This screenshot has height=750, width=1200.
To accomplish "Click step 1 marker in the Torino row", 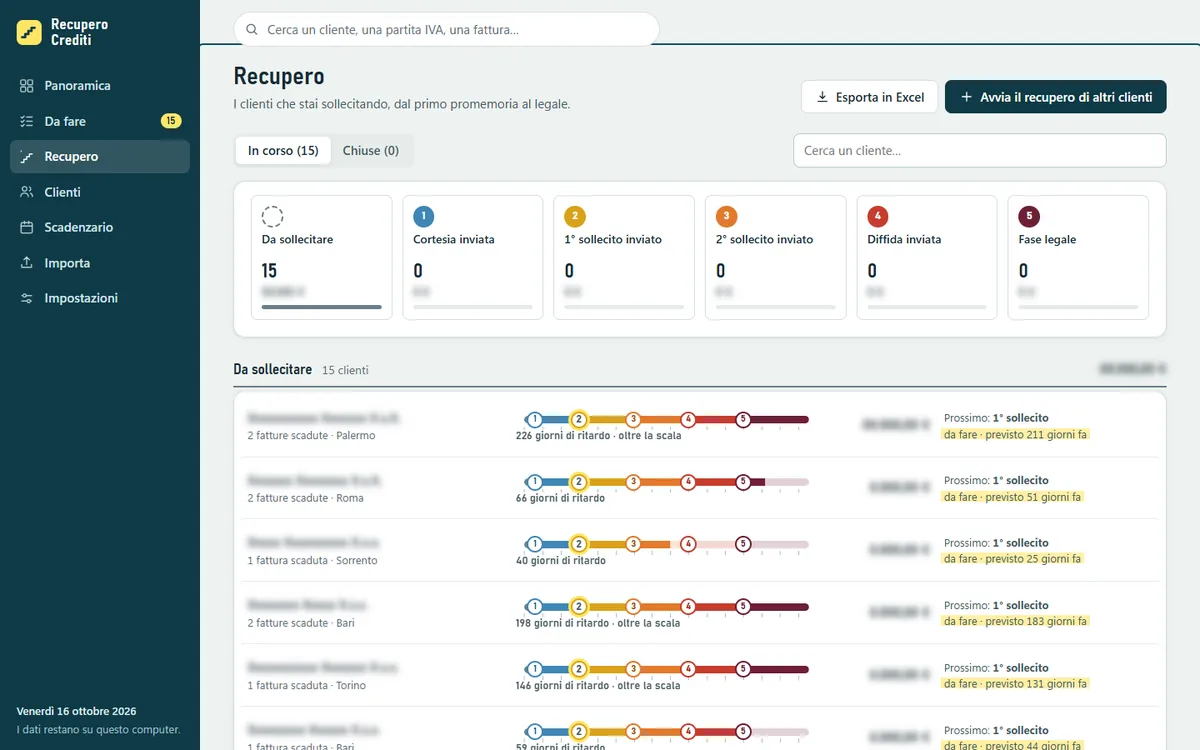I will (x=535, y=669).
